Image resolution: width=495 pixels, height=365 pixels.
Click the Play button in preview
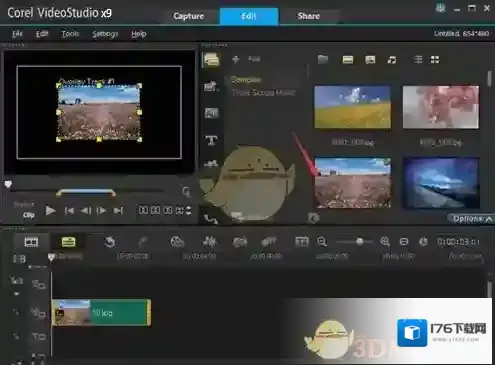(x=50, y=211)
